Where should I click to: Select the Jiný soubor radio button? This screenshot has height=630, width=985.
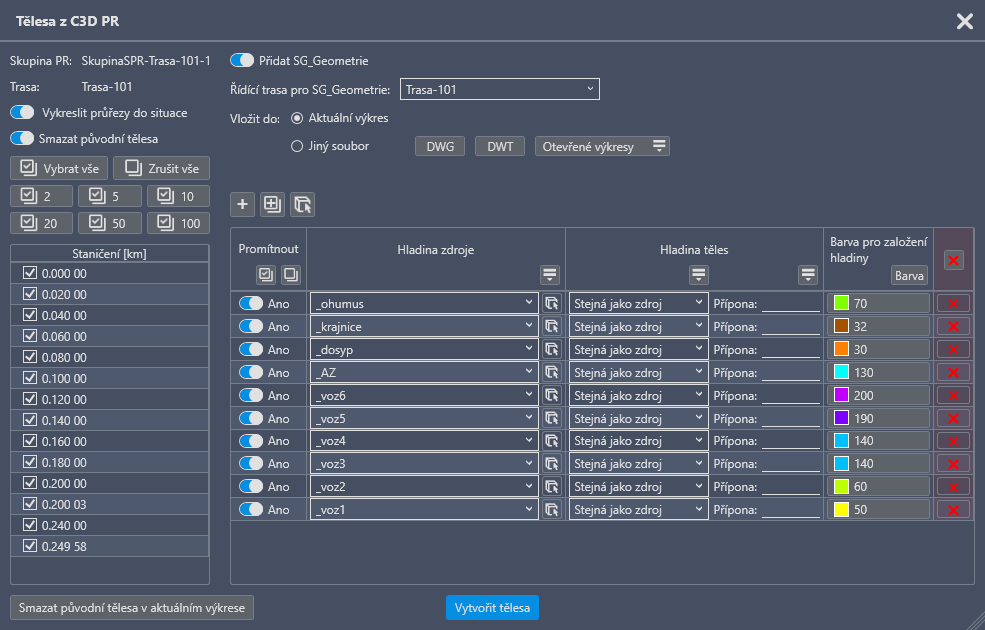tap(296, 146)
